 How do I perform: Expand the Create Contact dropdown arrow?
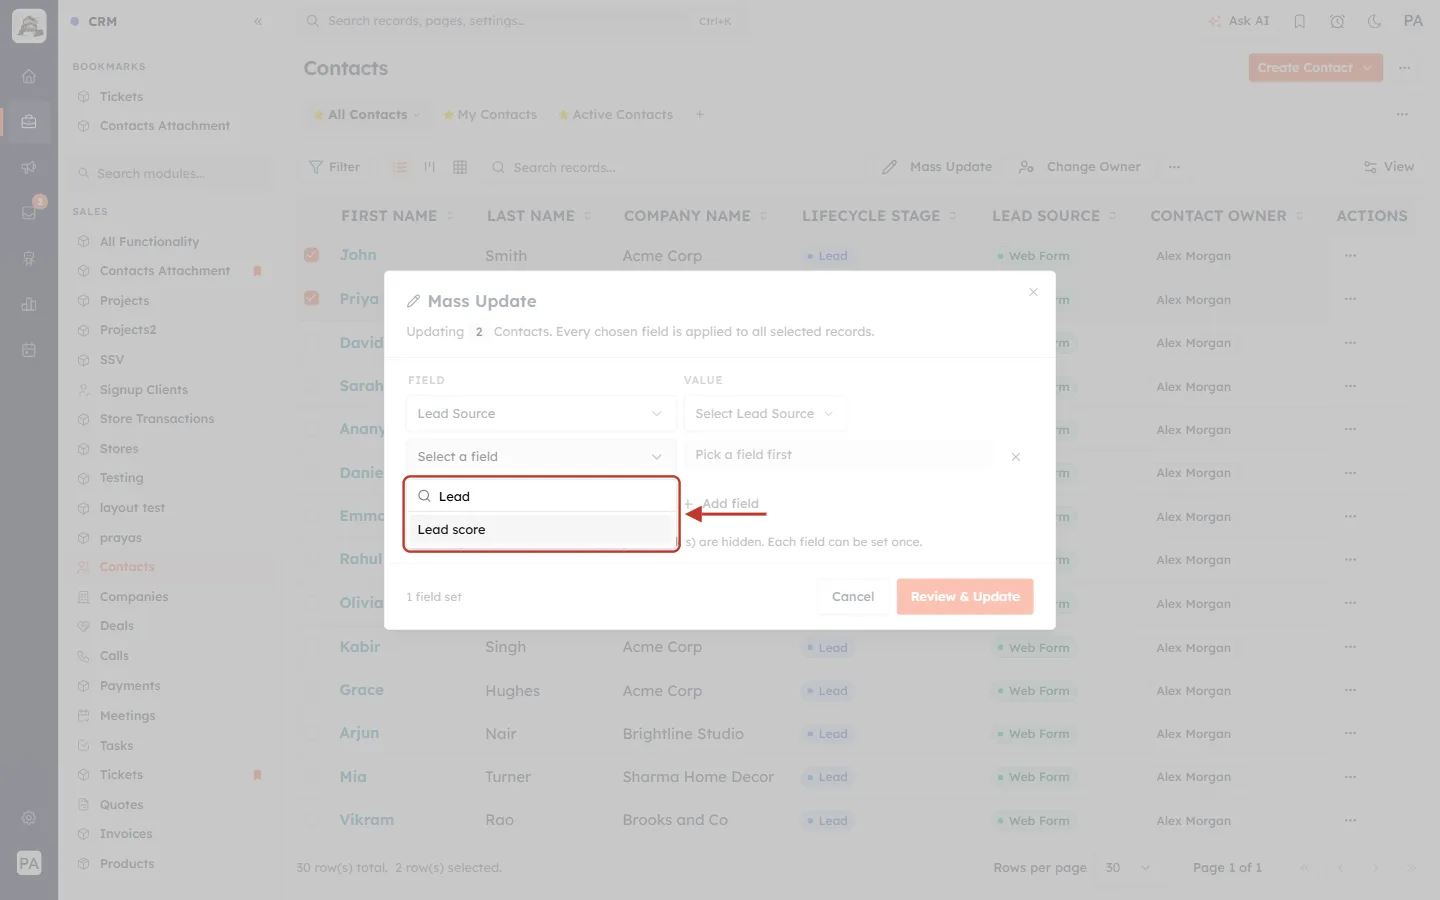1367,68
